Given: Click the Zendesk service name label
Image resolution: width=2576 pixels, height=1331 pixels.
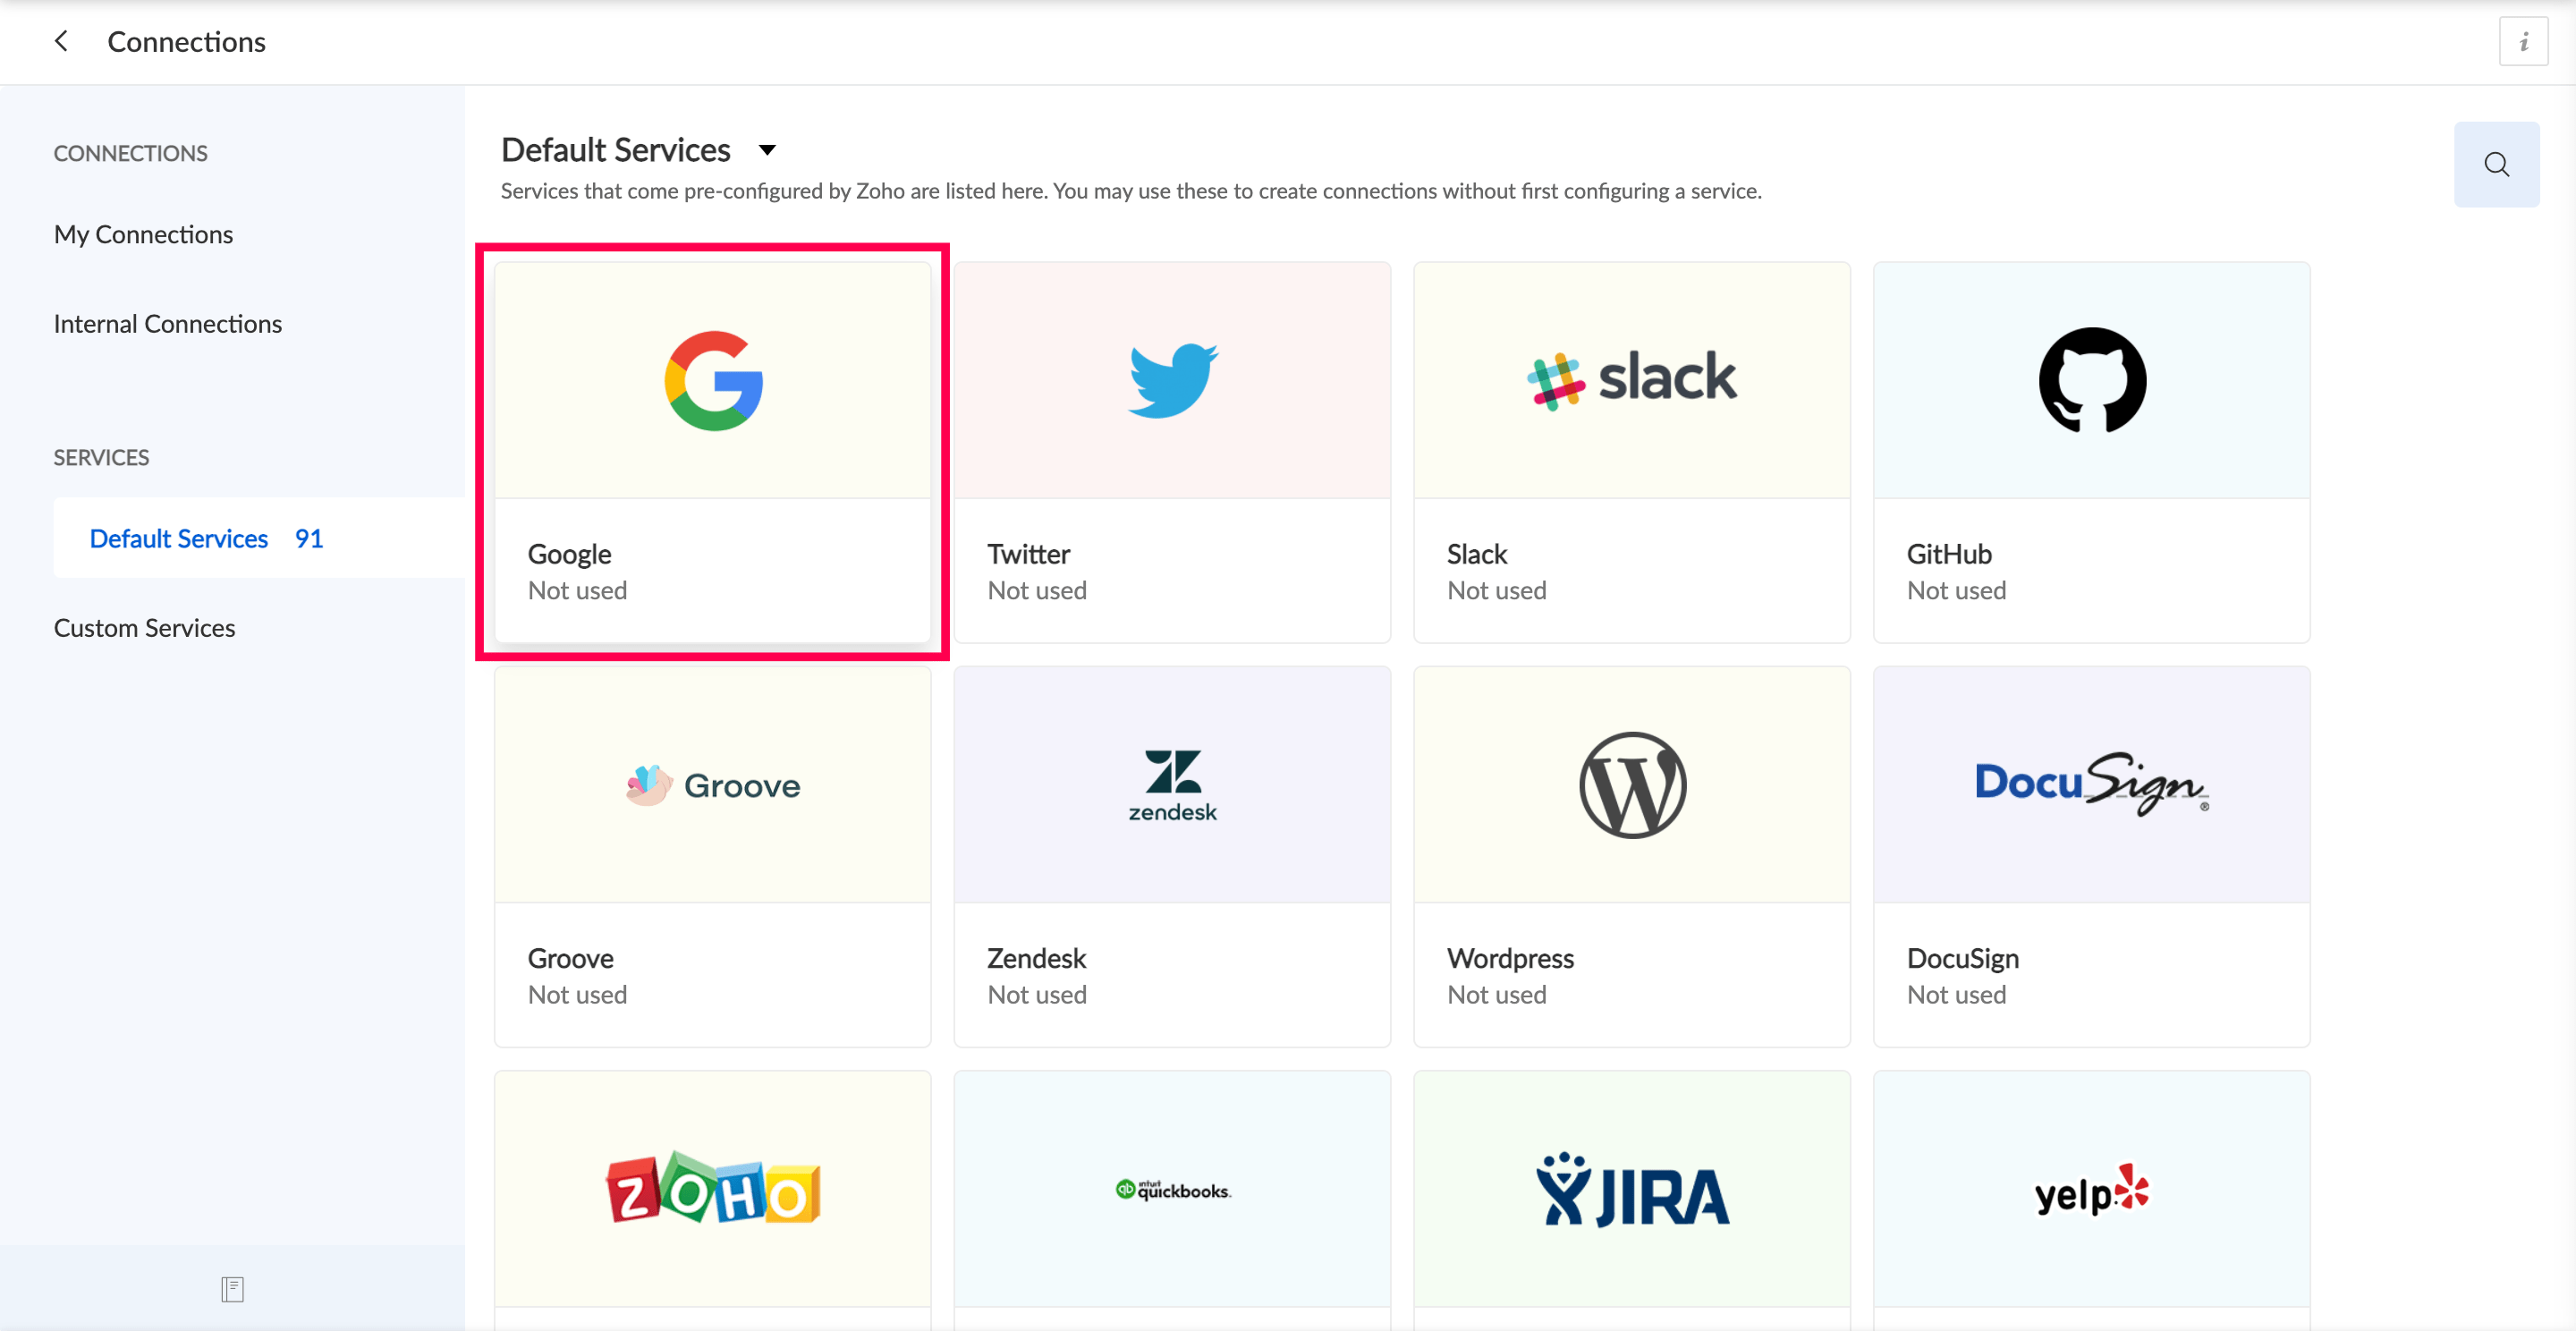Looking at the screenshot, I should pos(1036,958).
